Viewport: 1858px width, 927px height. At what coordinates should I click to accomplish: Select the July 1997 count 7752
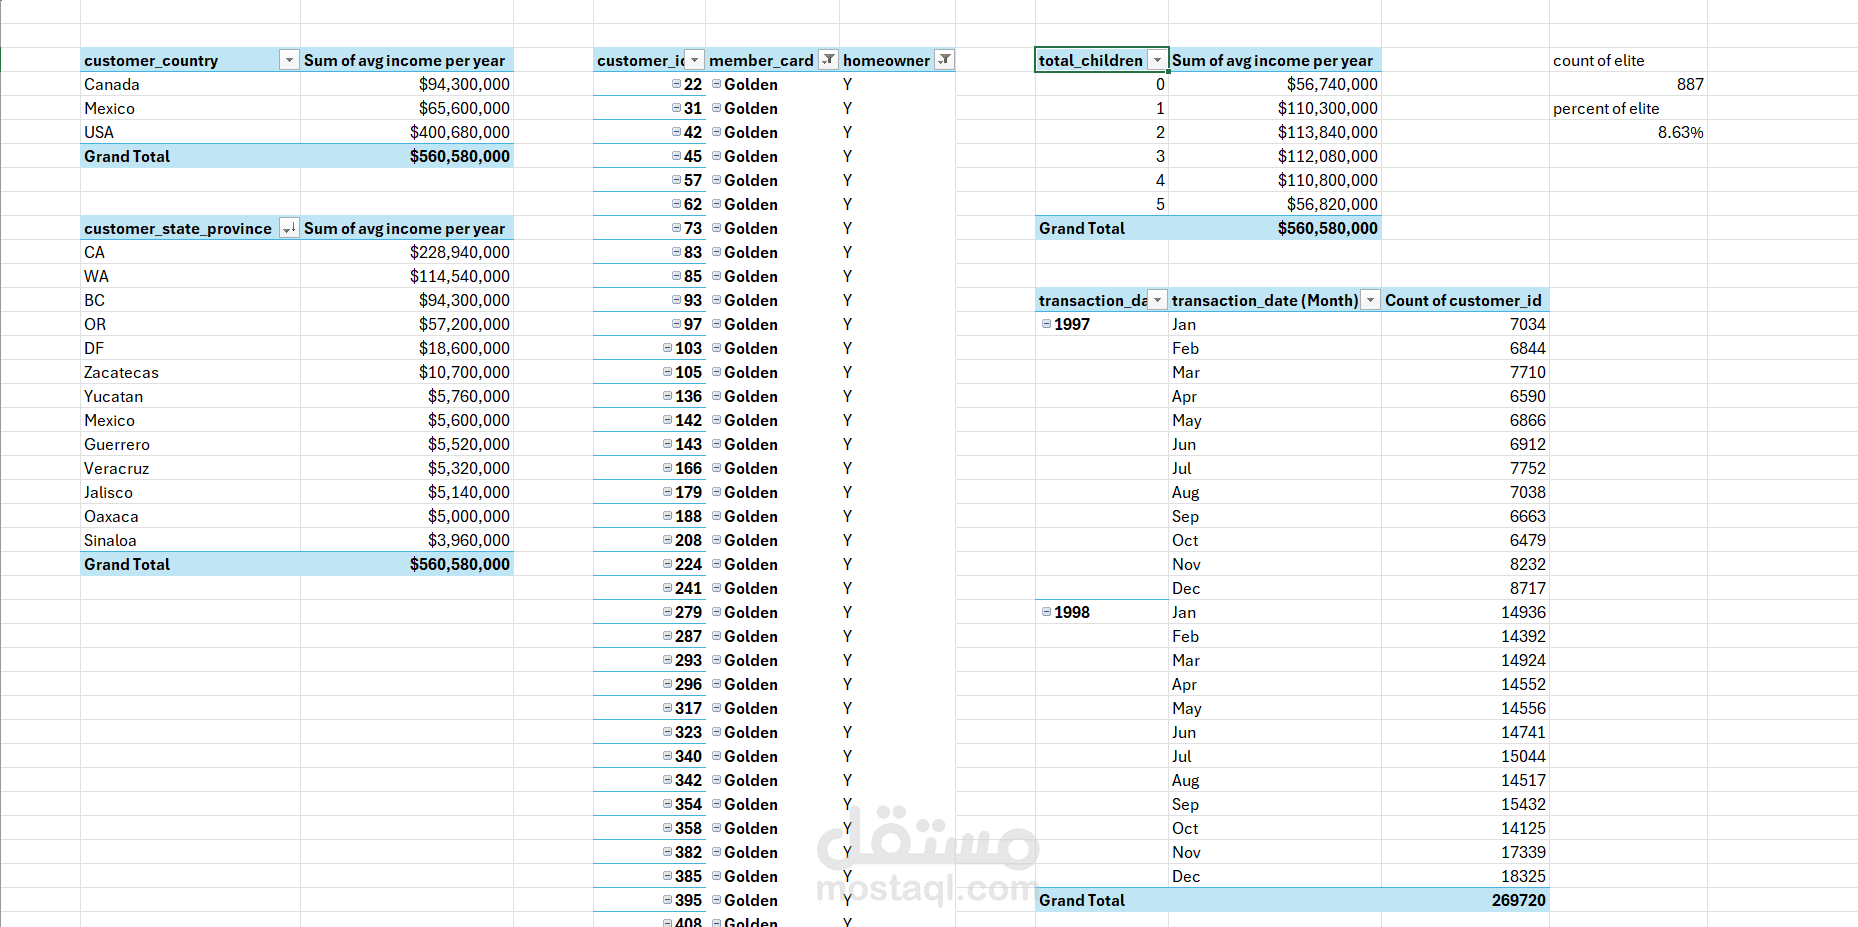coord(1465,468)
